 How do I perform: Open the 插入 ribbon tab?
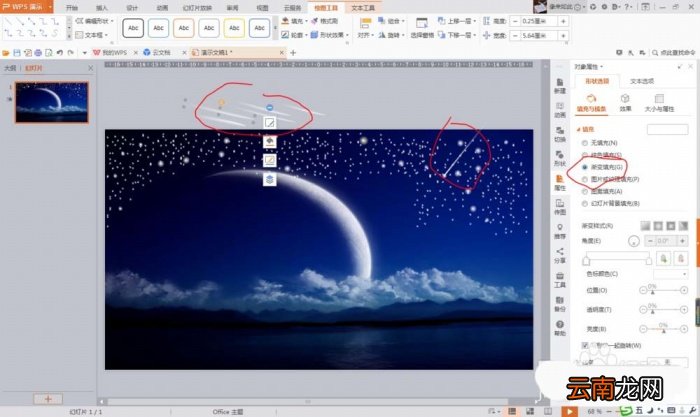[102, 8]
